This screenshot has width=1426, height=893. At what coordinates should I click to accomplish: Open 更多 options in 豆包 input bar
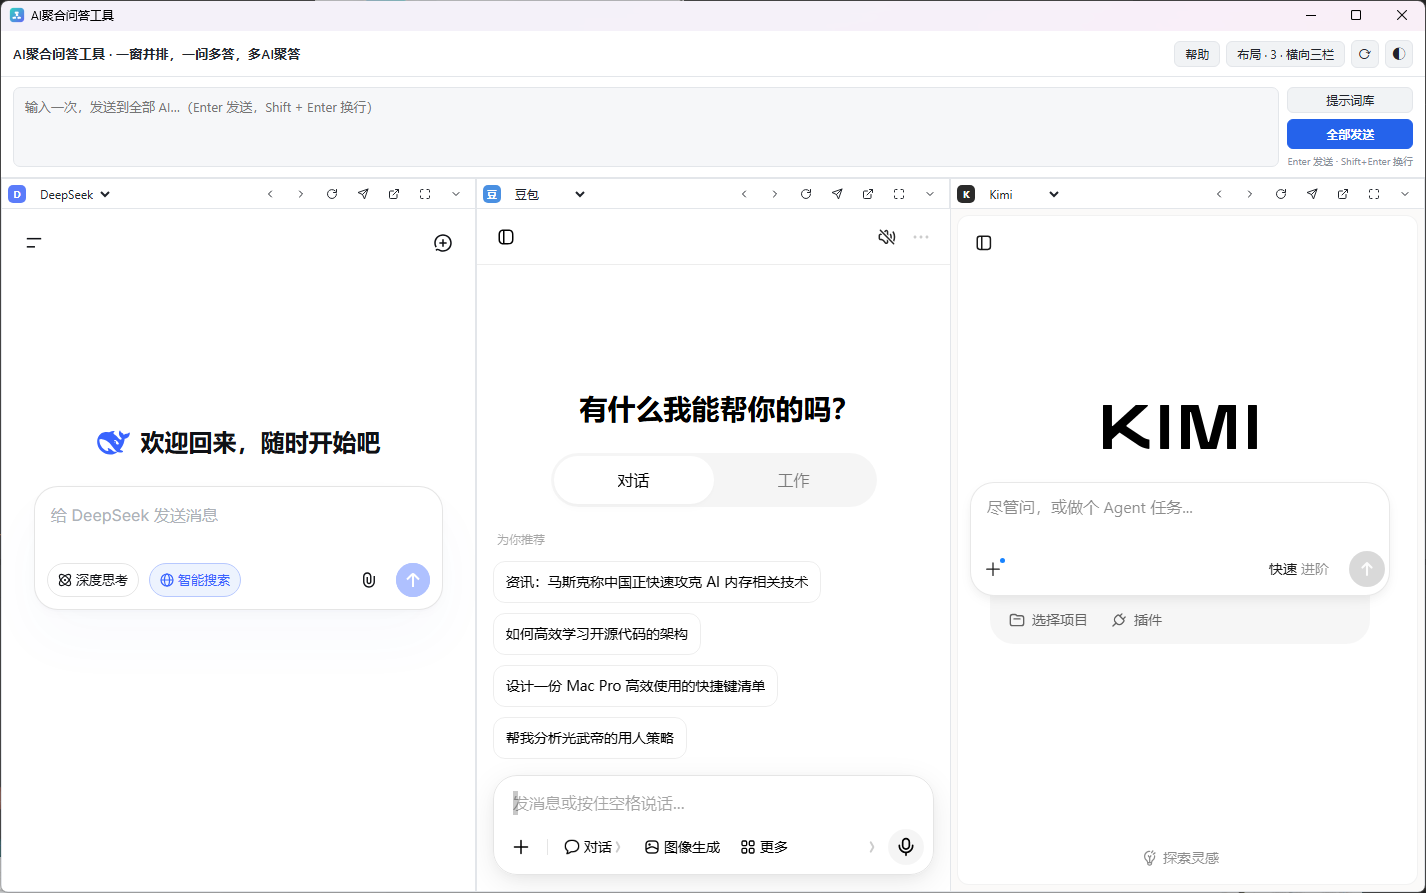[764, 847]
